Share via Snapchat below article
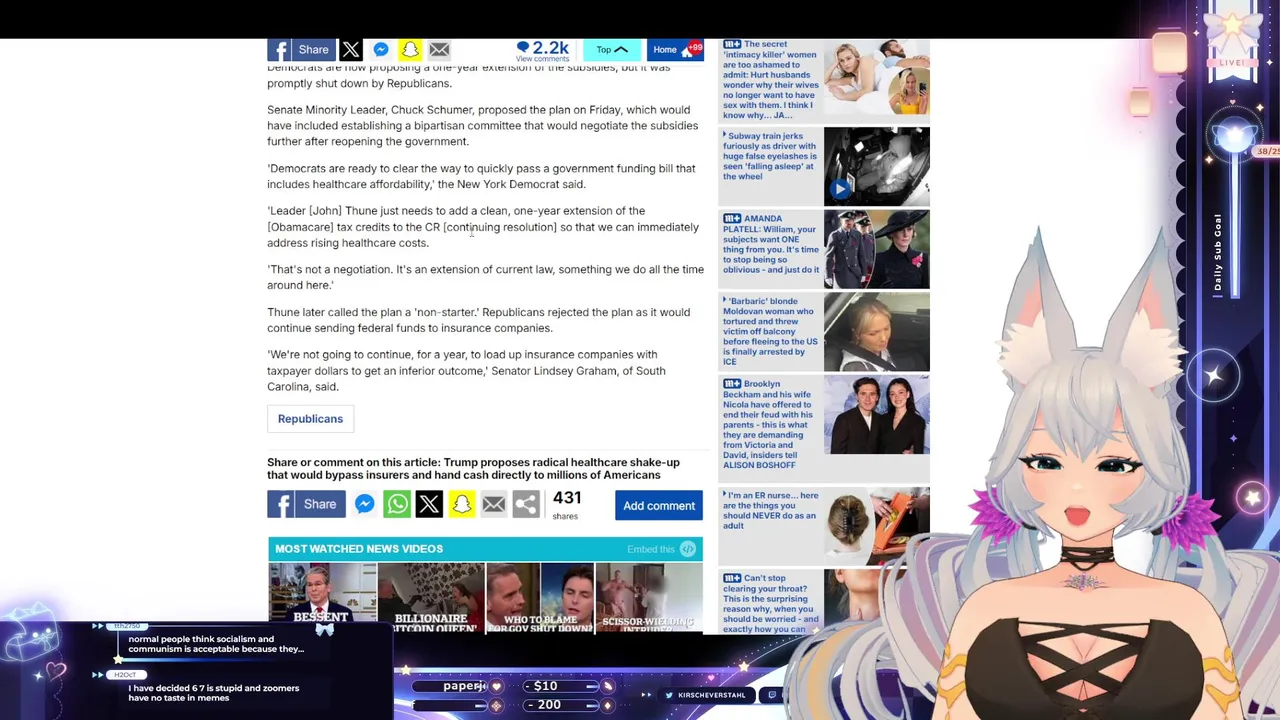This screenshot has height=720, width=1280. coord(461,505)
